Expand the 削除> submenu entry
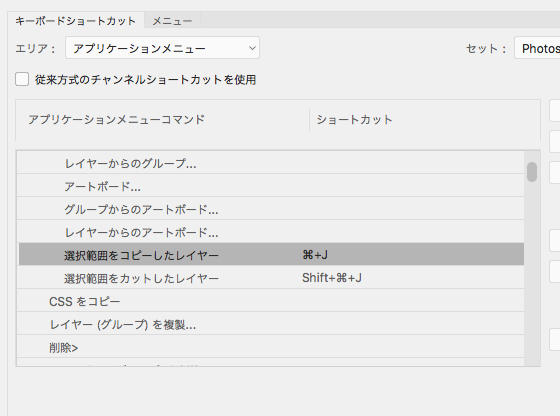560x416 pixels. pos(270,347)
